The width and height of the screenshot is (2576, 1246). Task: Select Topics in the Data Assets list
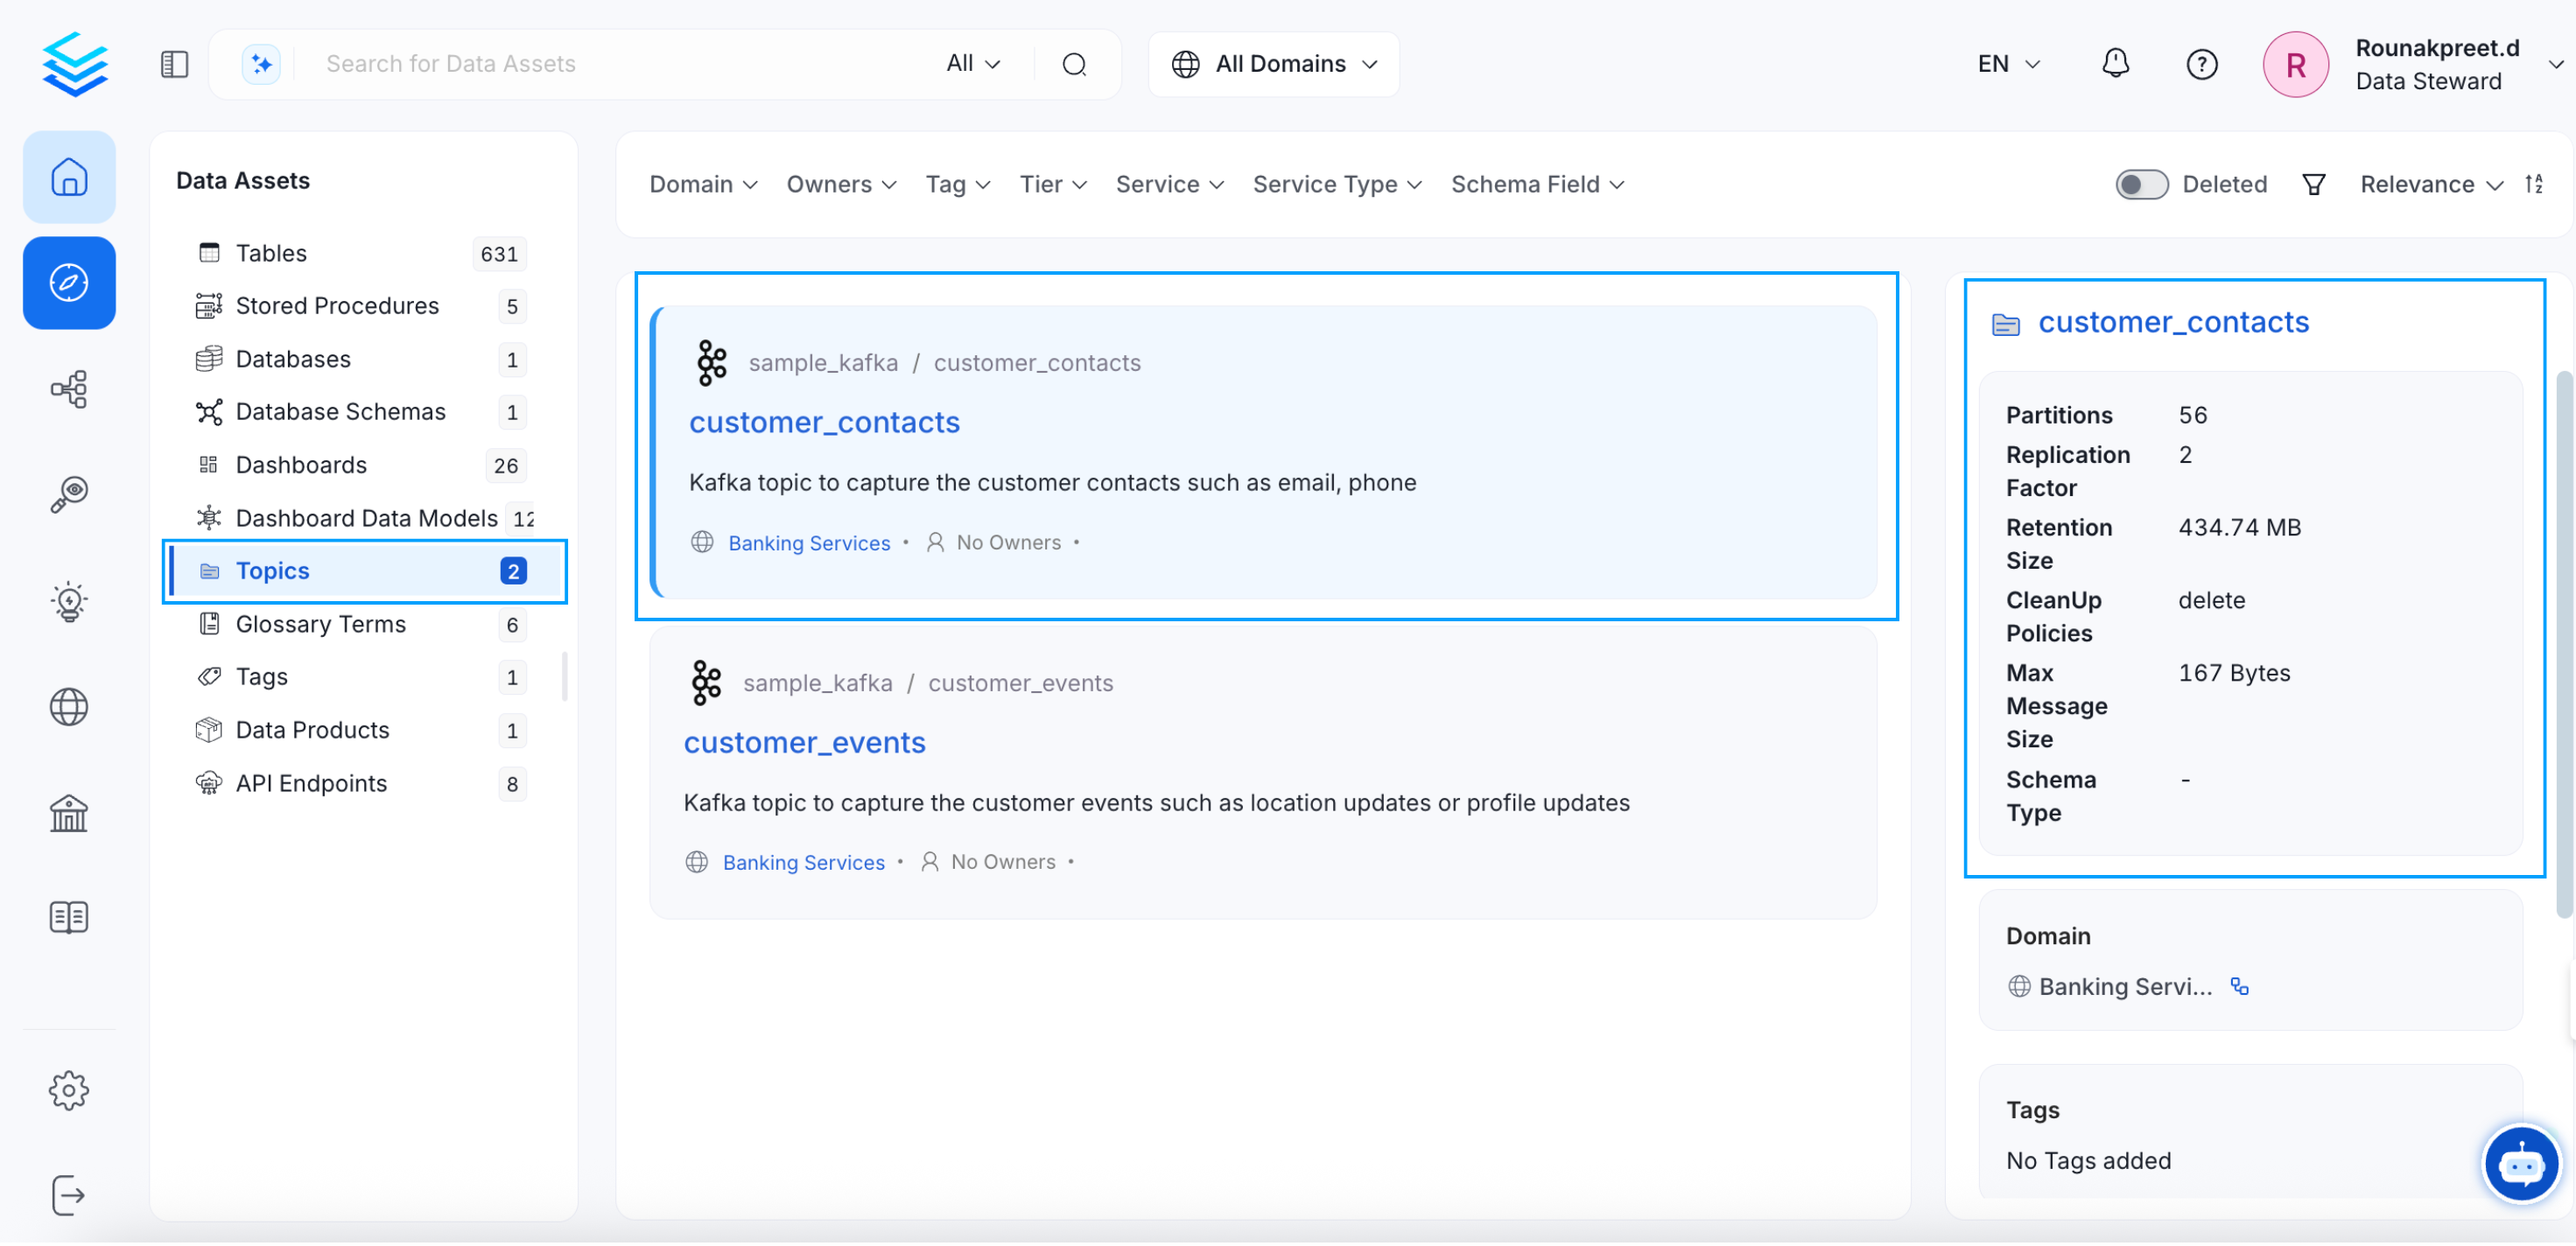coord(271,570)
